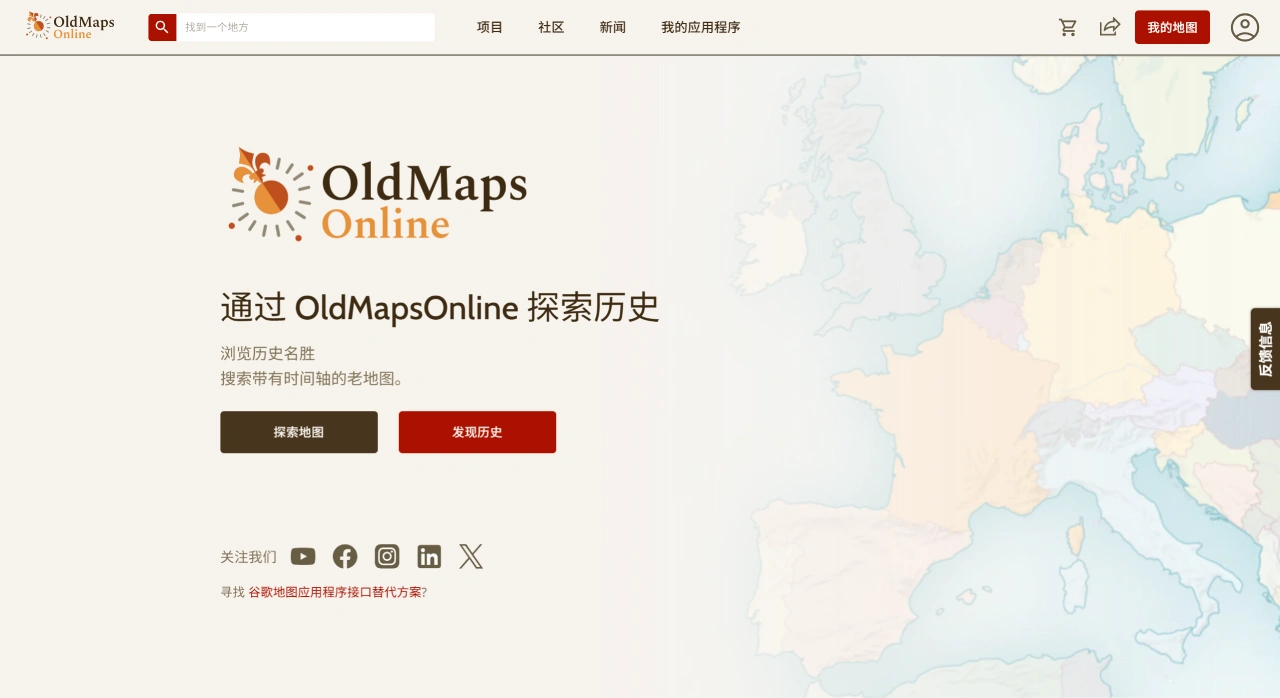This screenshot has width=1280, height=698.
Task: Open the Instagram social icon
Action: tap(387, 557)
